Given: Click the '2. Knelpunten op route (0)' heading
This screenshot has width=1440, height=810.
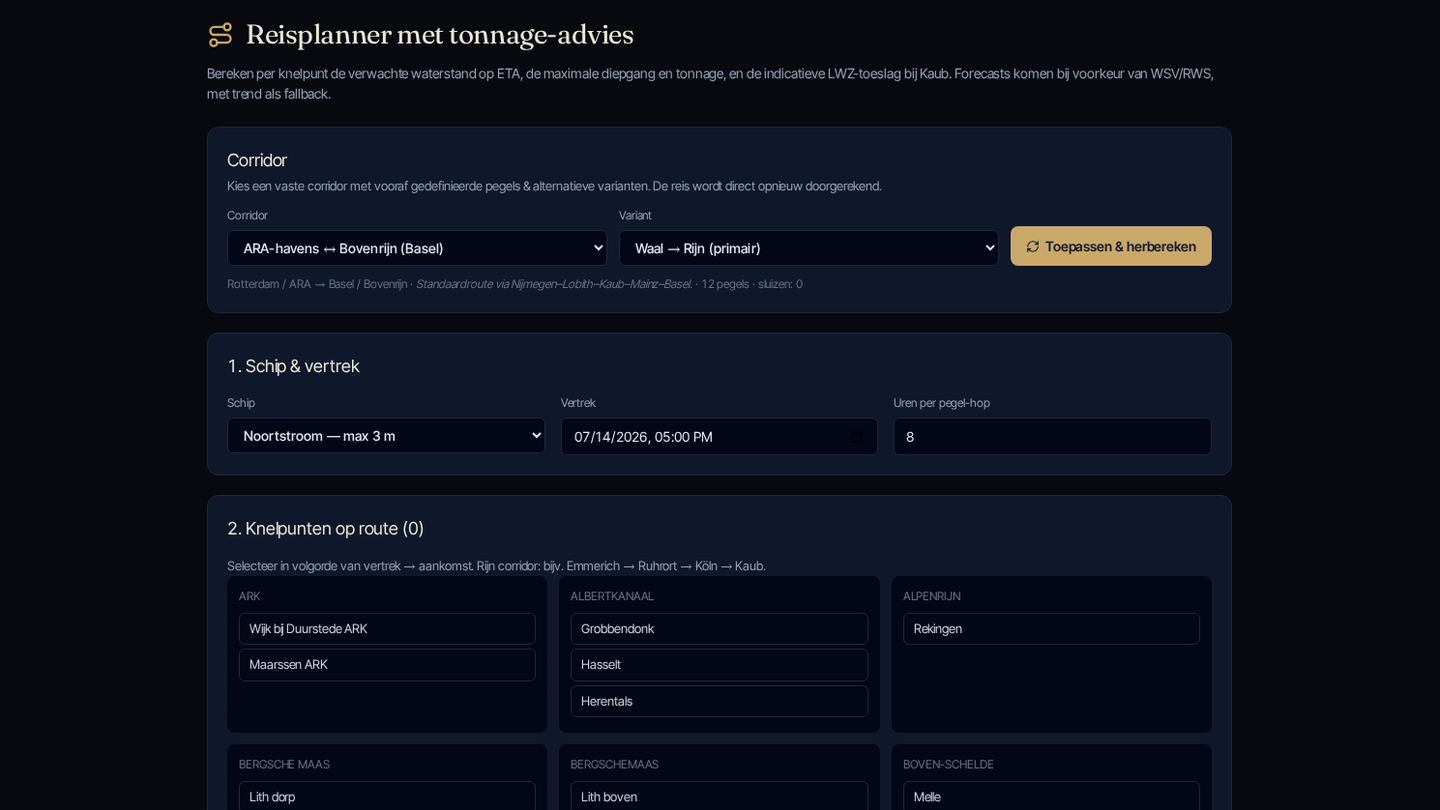Looking at the screenshot, I should (x=325, y=528).
